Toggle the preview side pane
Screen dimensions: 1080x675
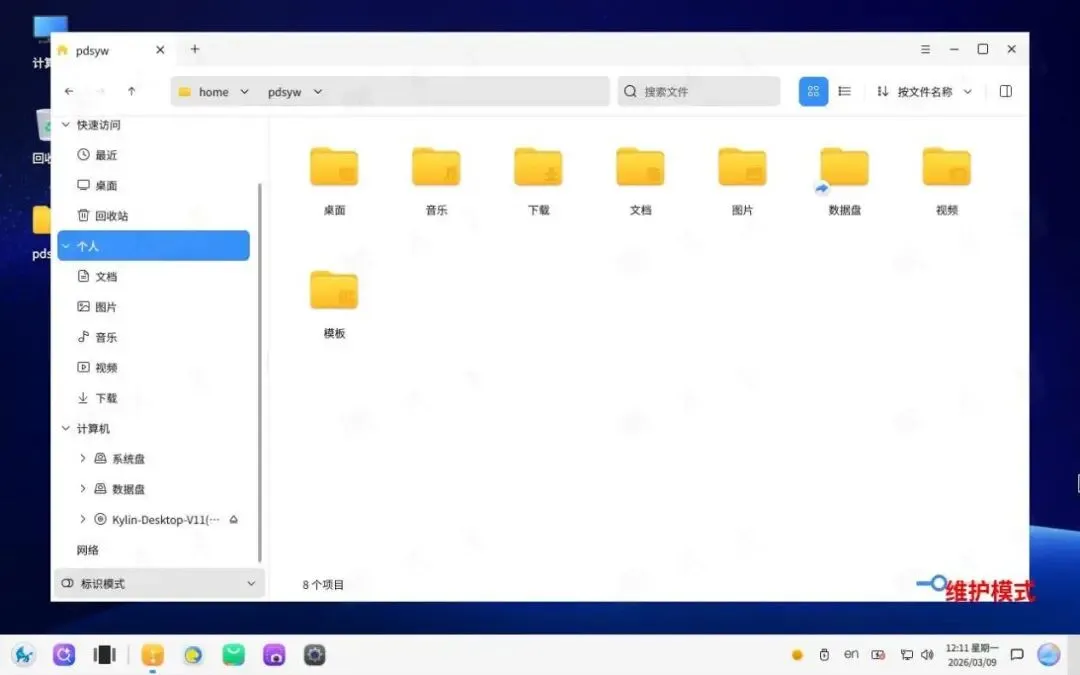coord(1006,91)
